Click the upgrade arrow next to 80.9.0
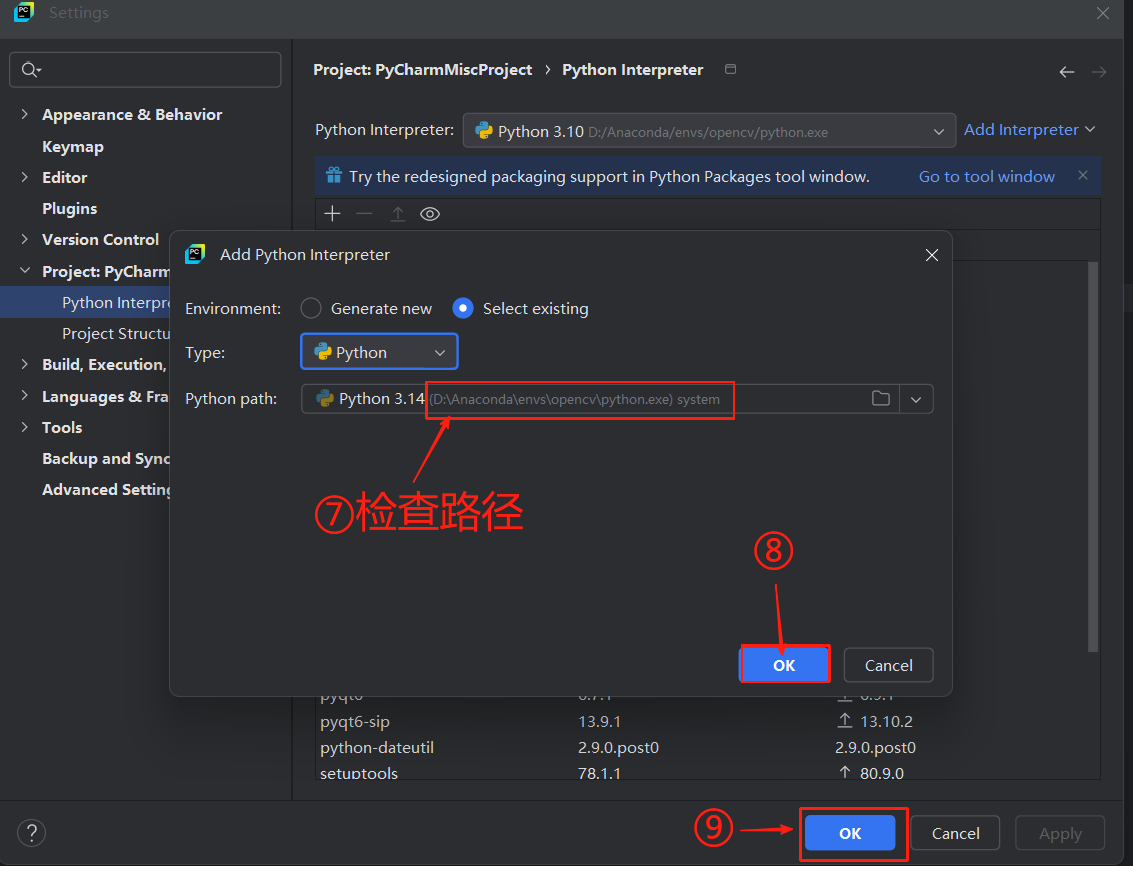Screen dimensions: 1133x872 844,772
